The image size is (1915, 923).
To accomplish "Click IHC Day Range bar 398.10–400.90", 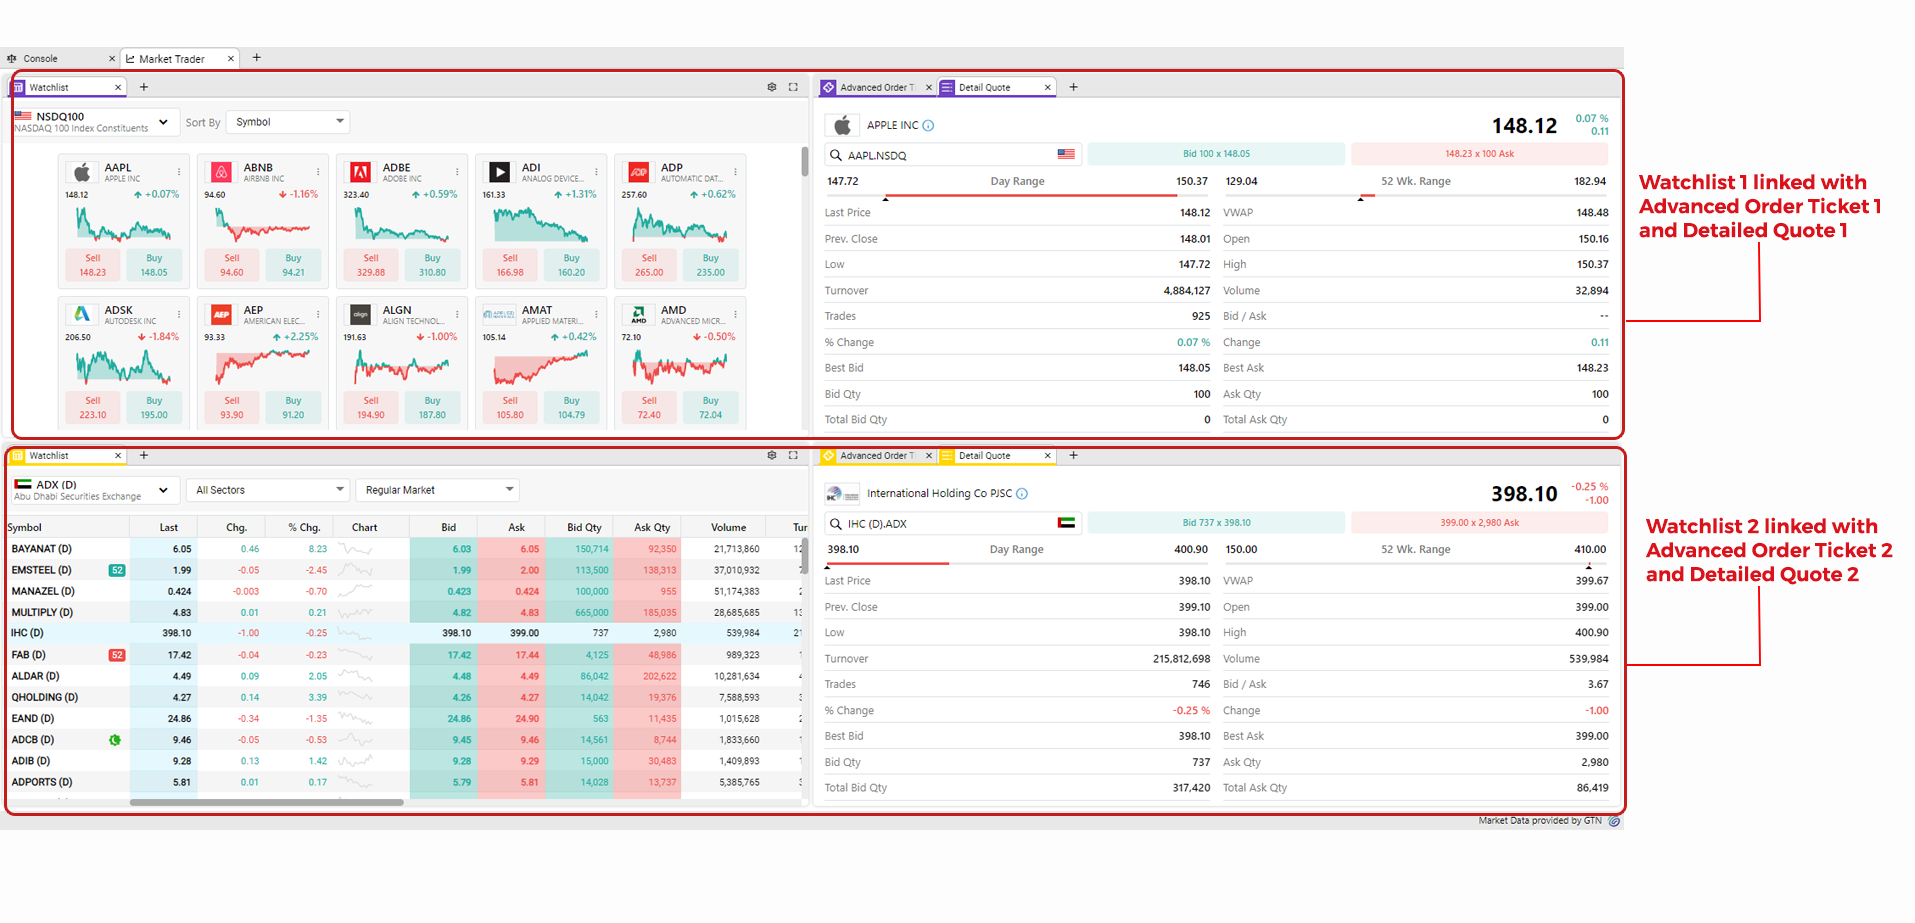I will coord(1017,564).
